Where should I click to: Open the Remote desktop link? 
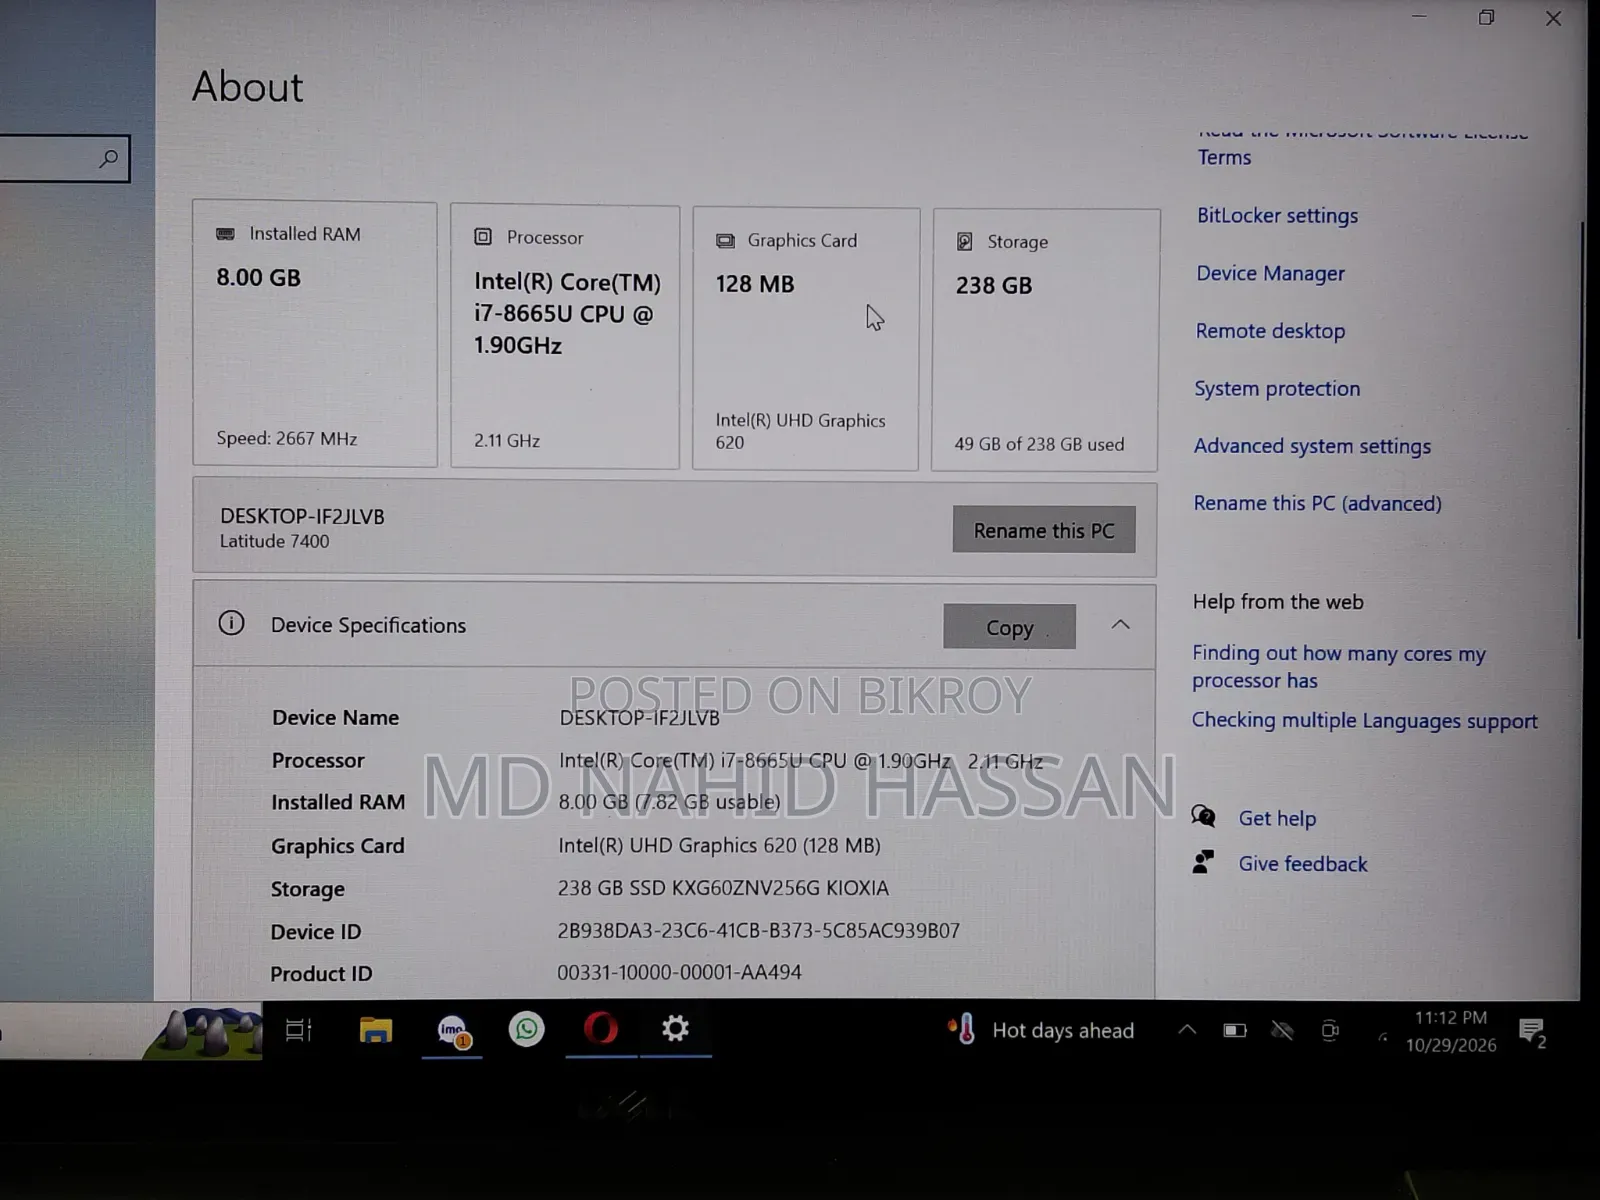(x=1270, y=331)
